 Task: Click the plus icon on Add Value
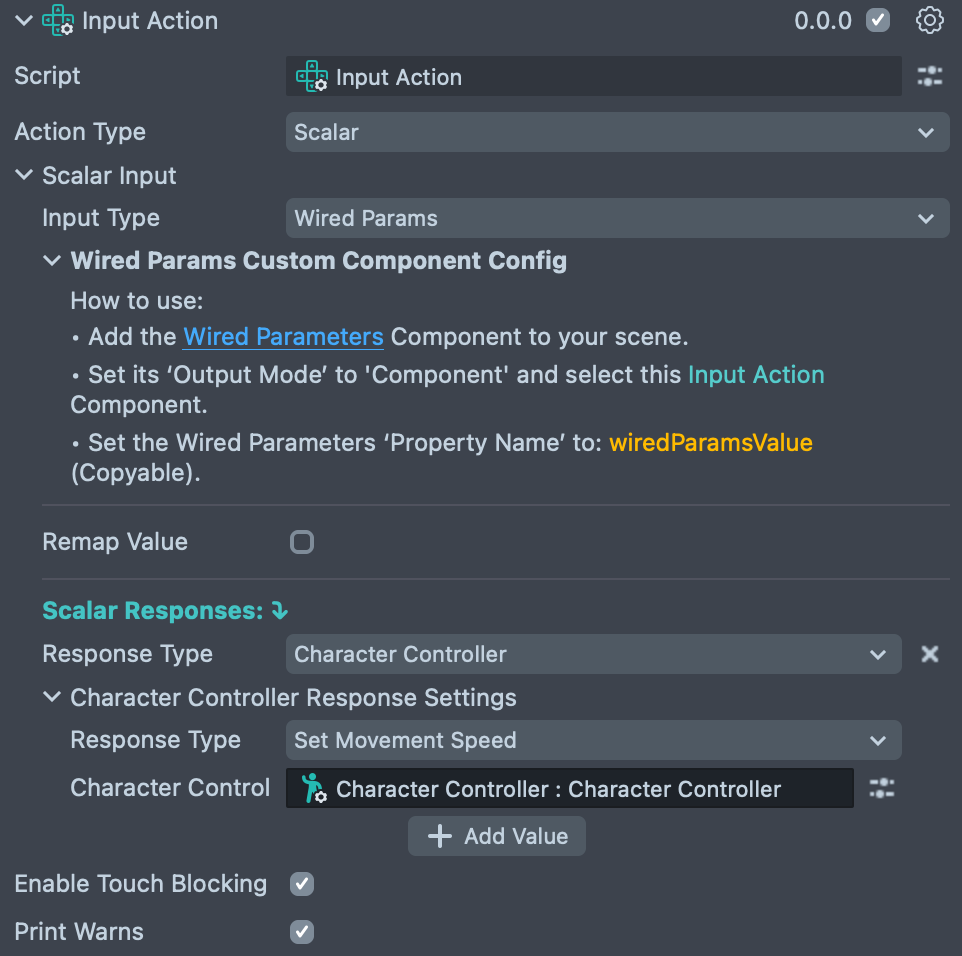(x=440, y=837)
